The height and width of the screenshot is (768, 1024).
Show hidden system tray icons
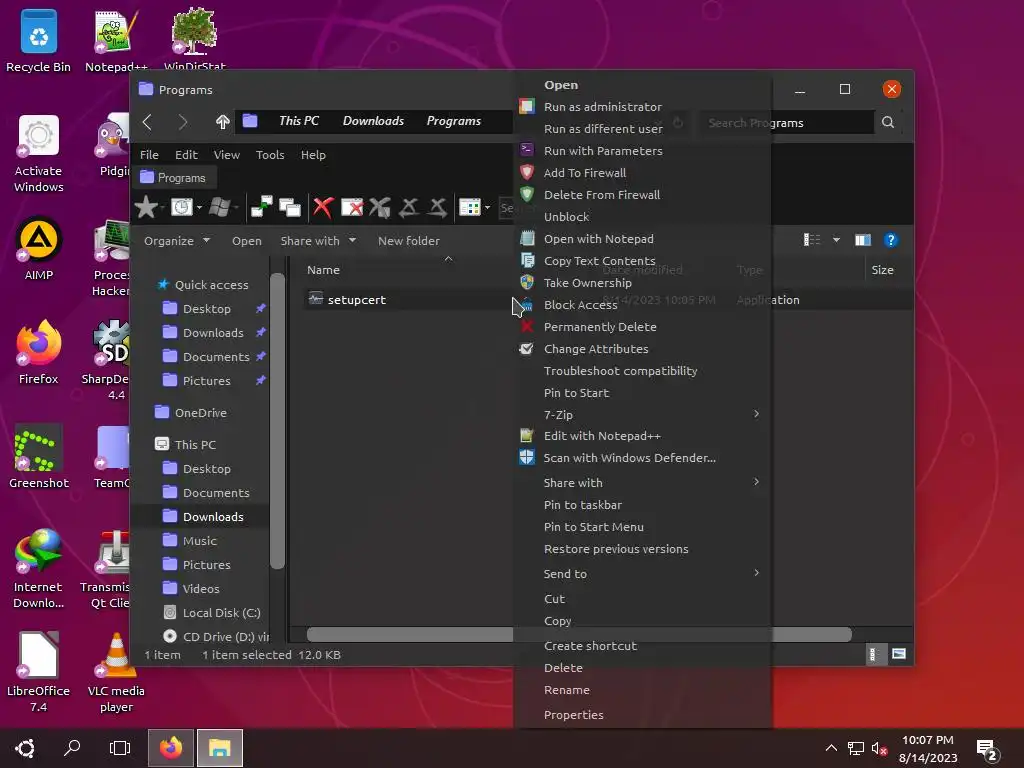(831, 748)
